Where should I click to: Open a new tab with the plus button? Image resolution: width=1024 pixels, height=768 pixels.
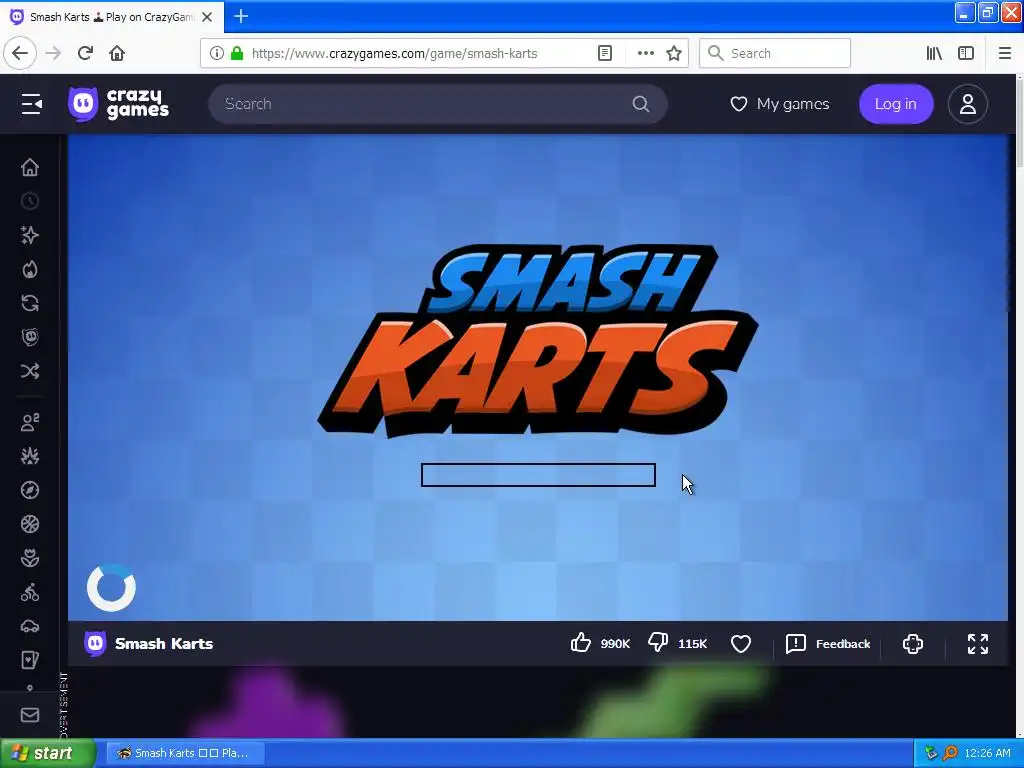click(x=241, y=16)
